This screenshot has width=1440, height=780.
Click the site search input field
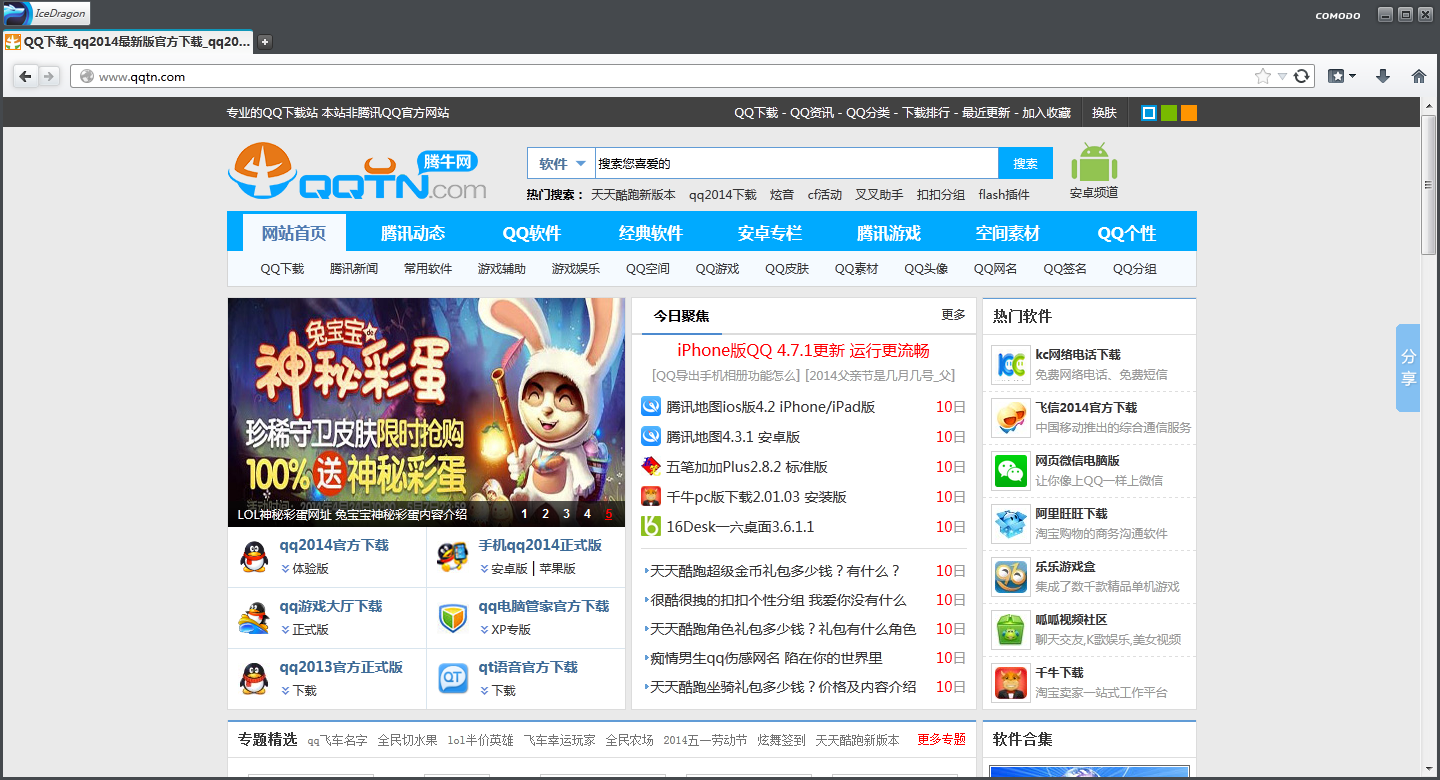click(797, 163)
